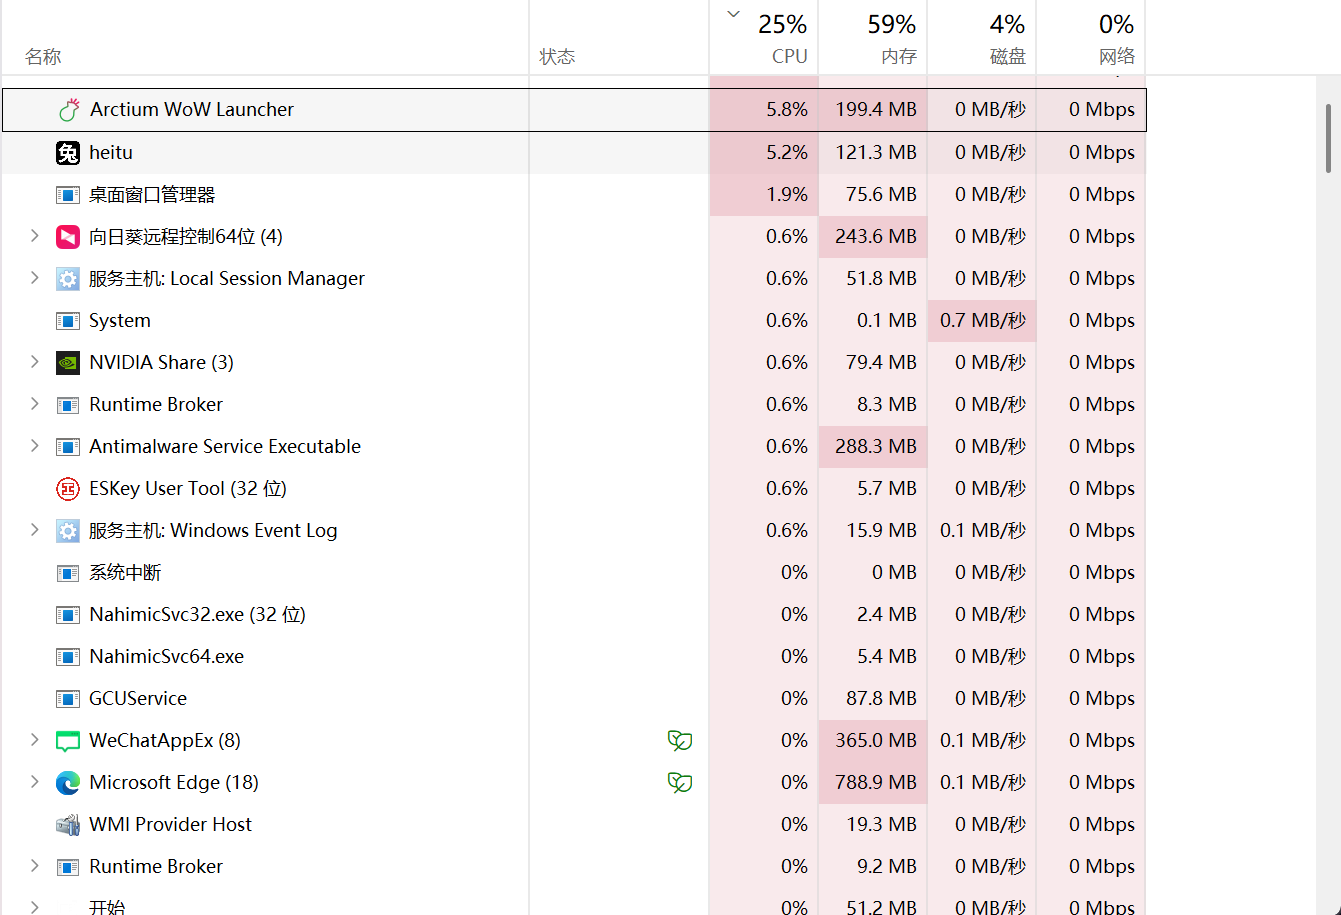Sort by the 名称 column header
Image resolution: width=1341 pixels, height=915 pixels.
(43, 56)
